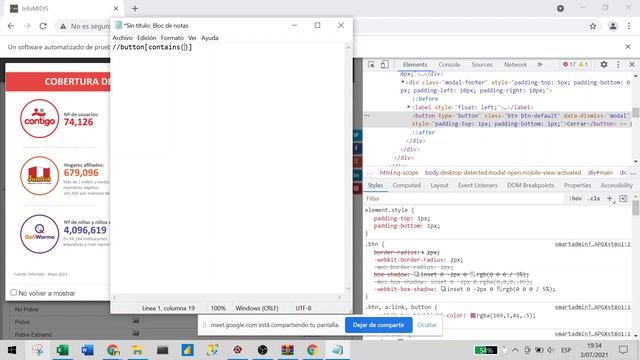Select the Event Listeners tab
The width and height of the screenshot is (640, 360).
point(478,185)
